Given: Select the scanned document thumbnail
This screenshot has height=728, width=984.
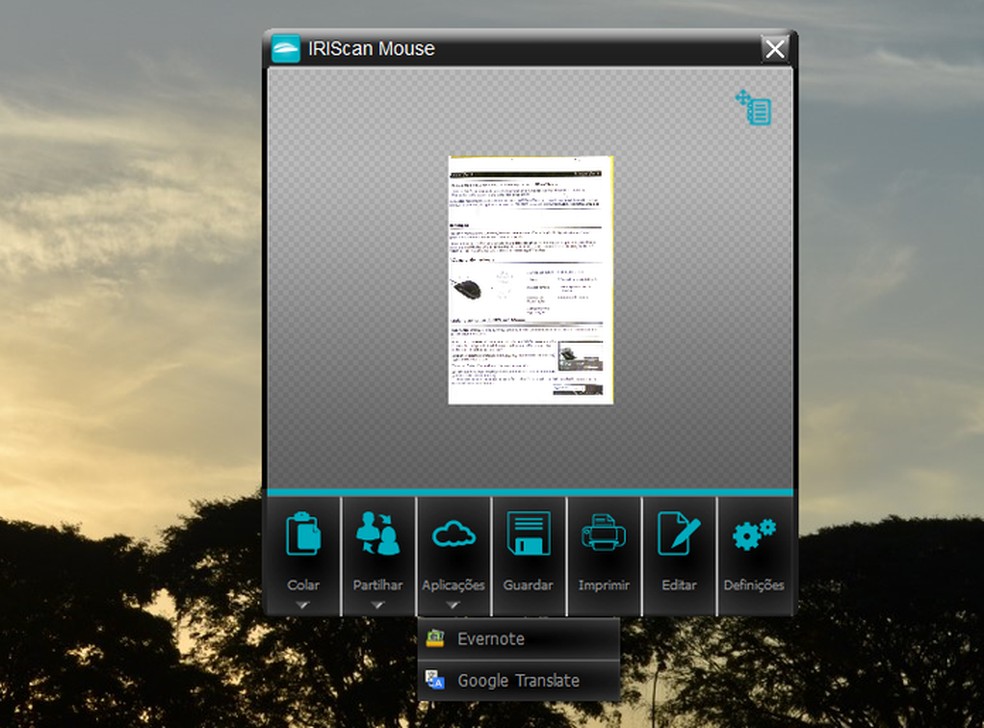Looking at the screenshot, I should click(x=531, y=280).
